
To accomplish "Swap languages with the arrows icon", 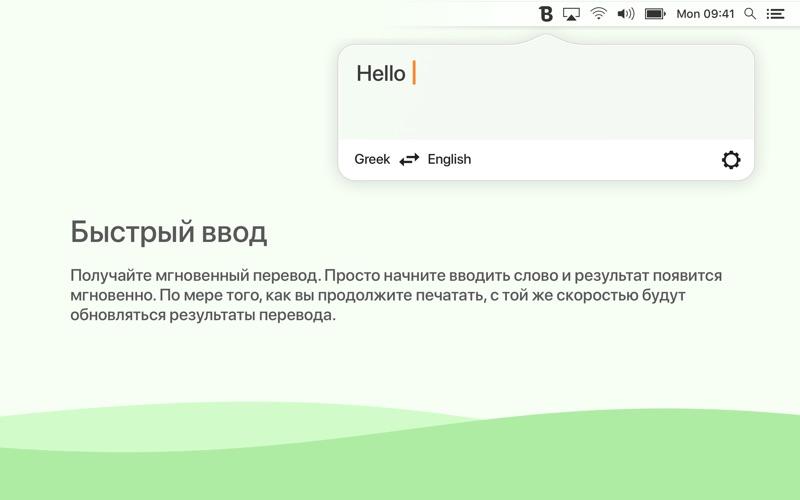I will pos(409,160).
